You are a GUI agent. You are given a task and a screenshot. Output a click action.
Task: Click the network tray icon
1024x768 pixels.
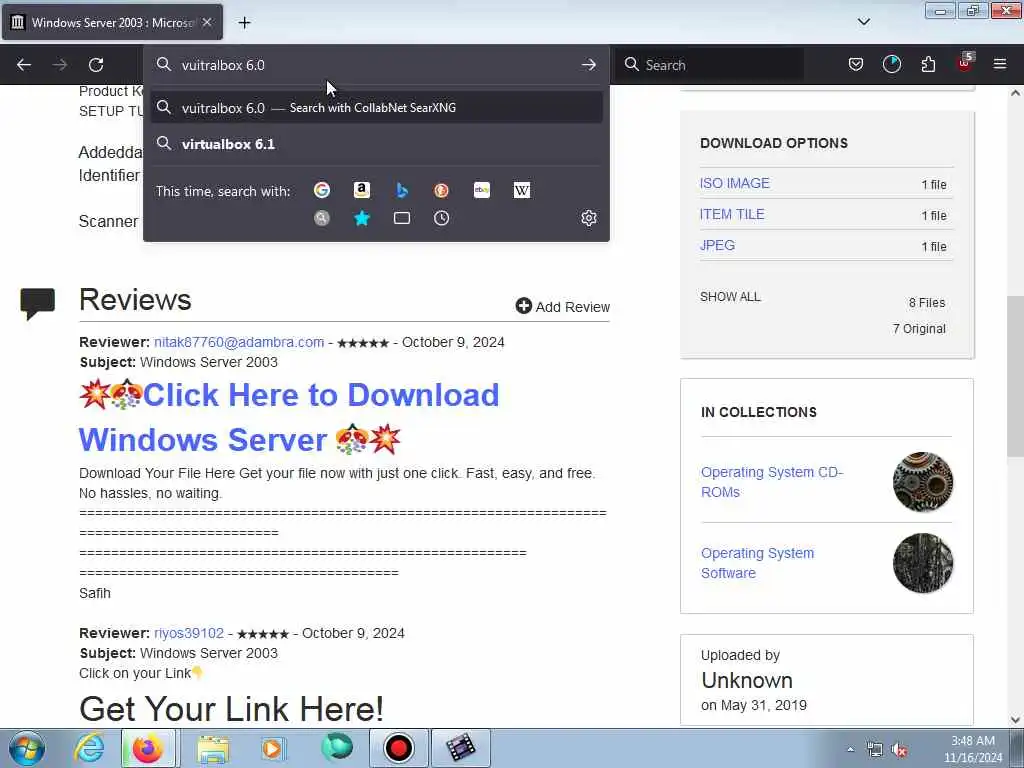[874, 750]
